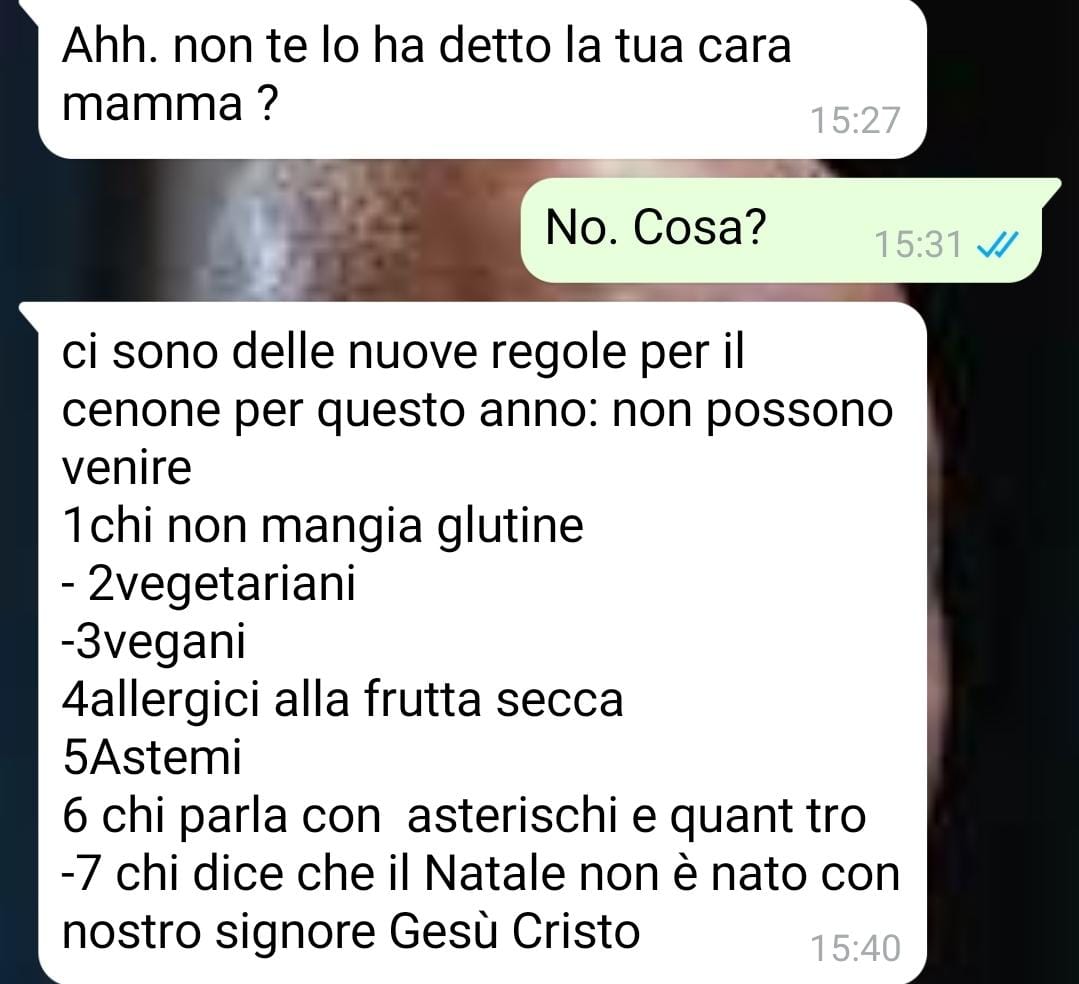Tap the green bubble's pointed tail
Screen dimensions: 1079x984
1051,190
